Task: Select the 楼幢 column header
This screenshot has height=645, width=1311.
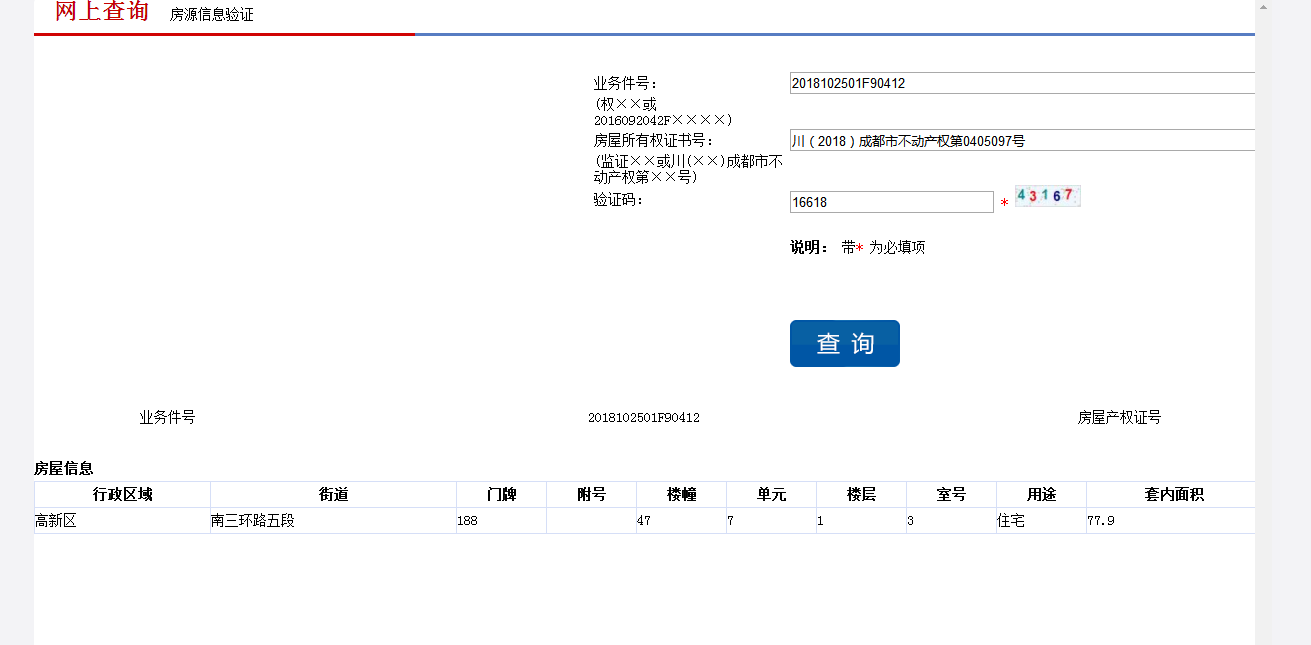Action: click(x=681, y=495)
